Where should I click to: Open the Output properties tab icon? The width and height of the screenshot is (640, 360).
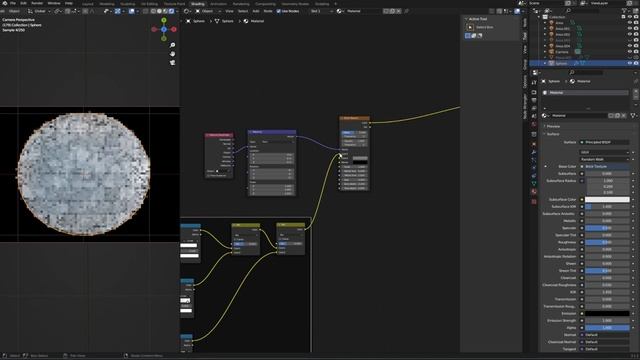(x=534, y=101)
